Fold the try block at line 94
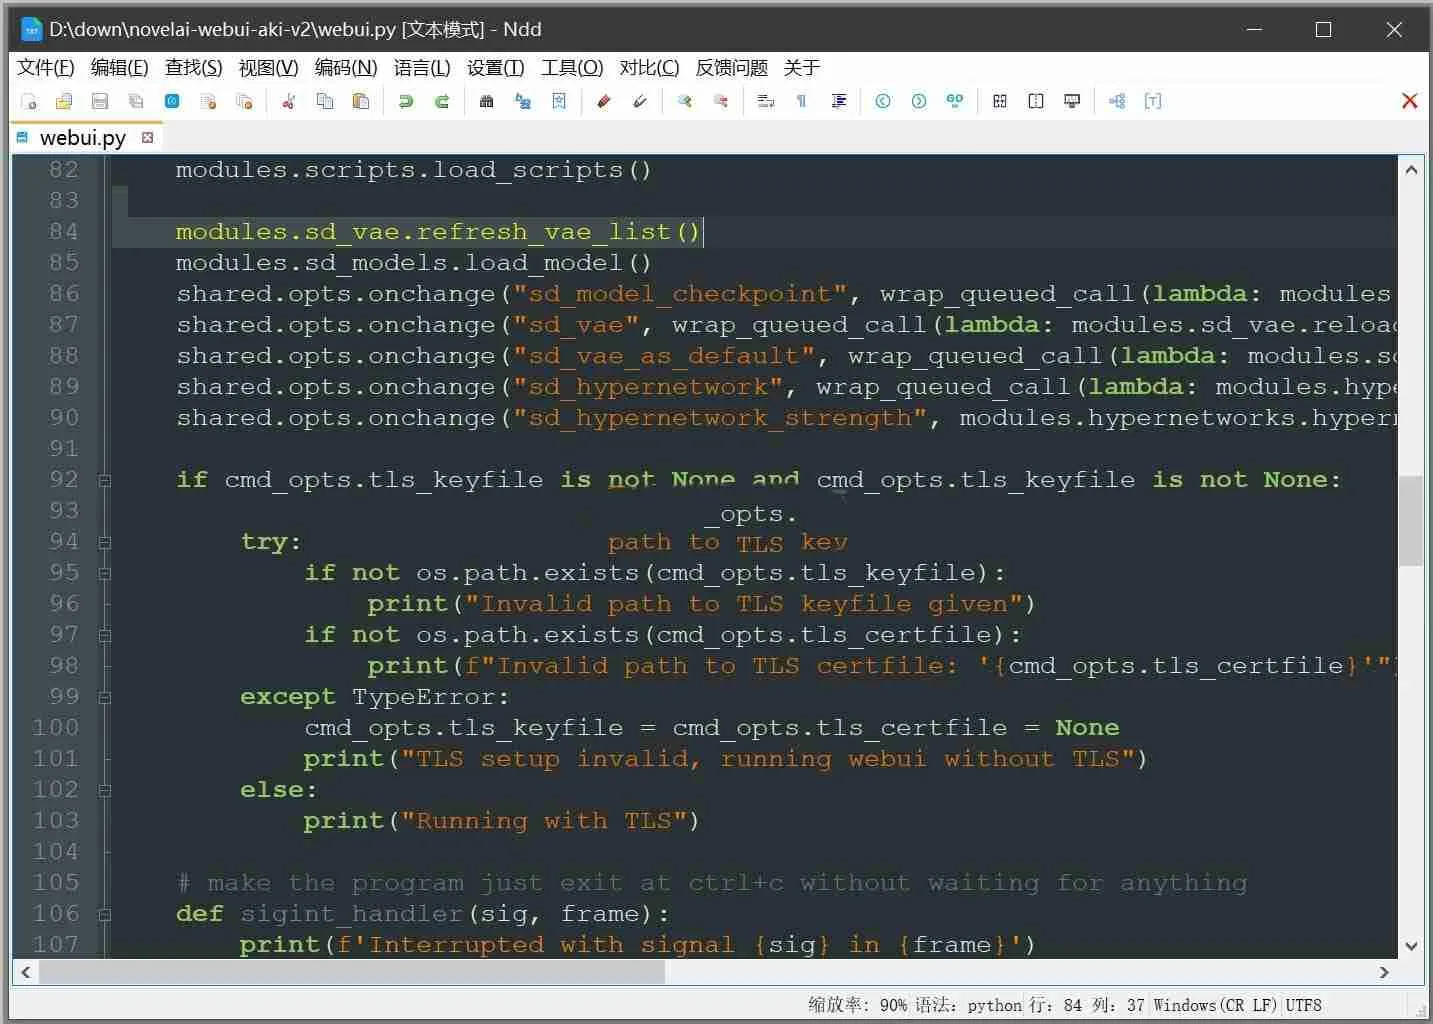 tap(104, 541)
